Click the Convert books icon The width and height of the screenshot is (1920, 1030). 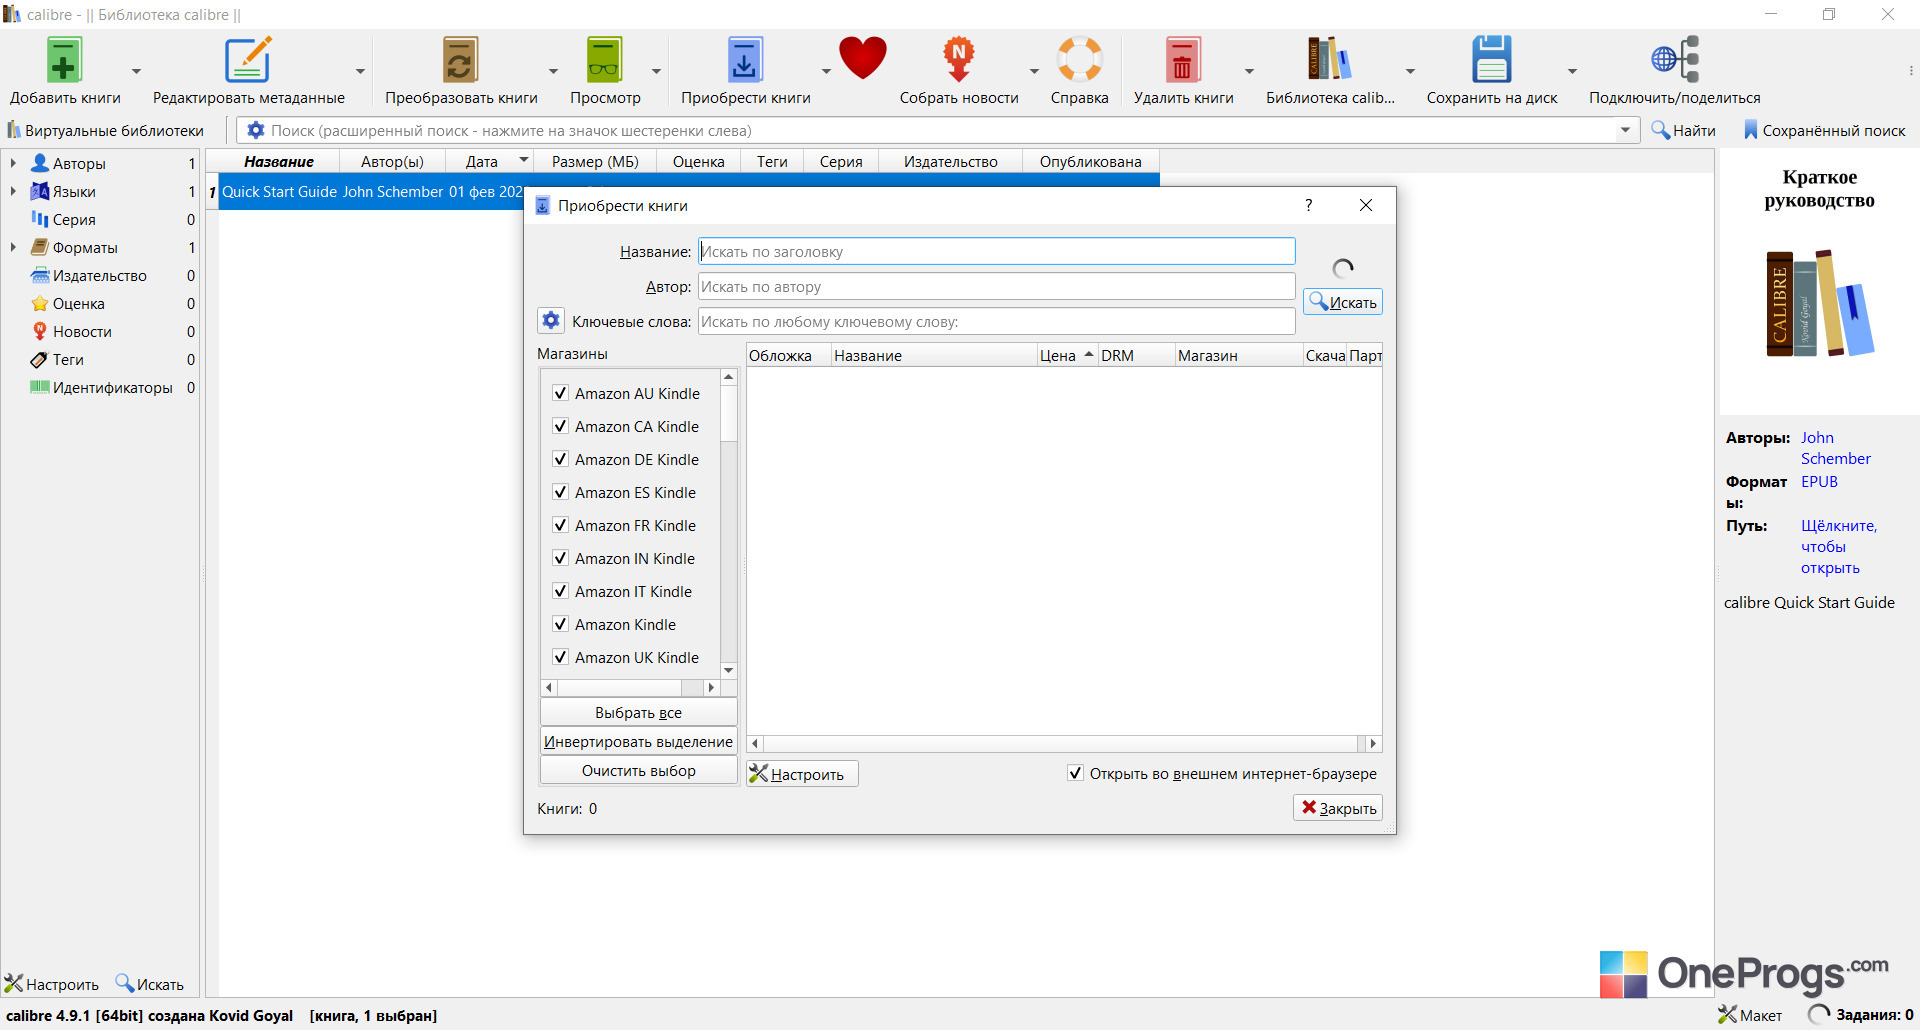point(461,60)
